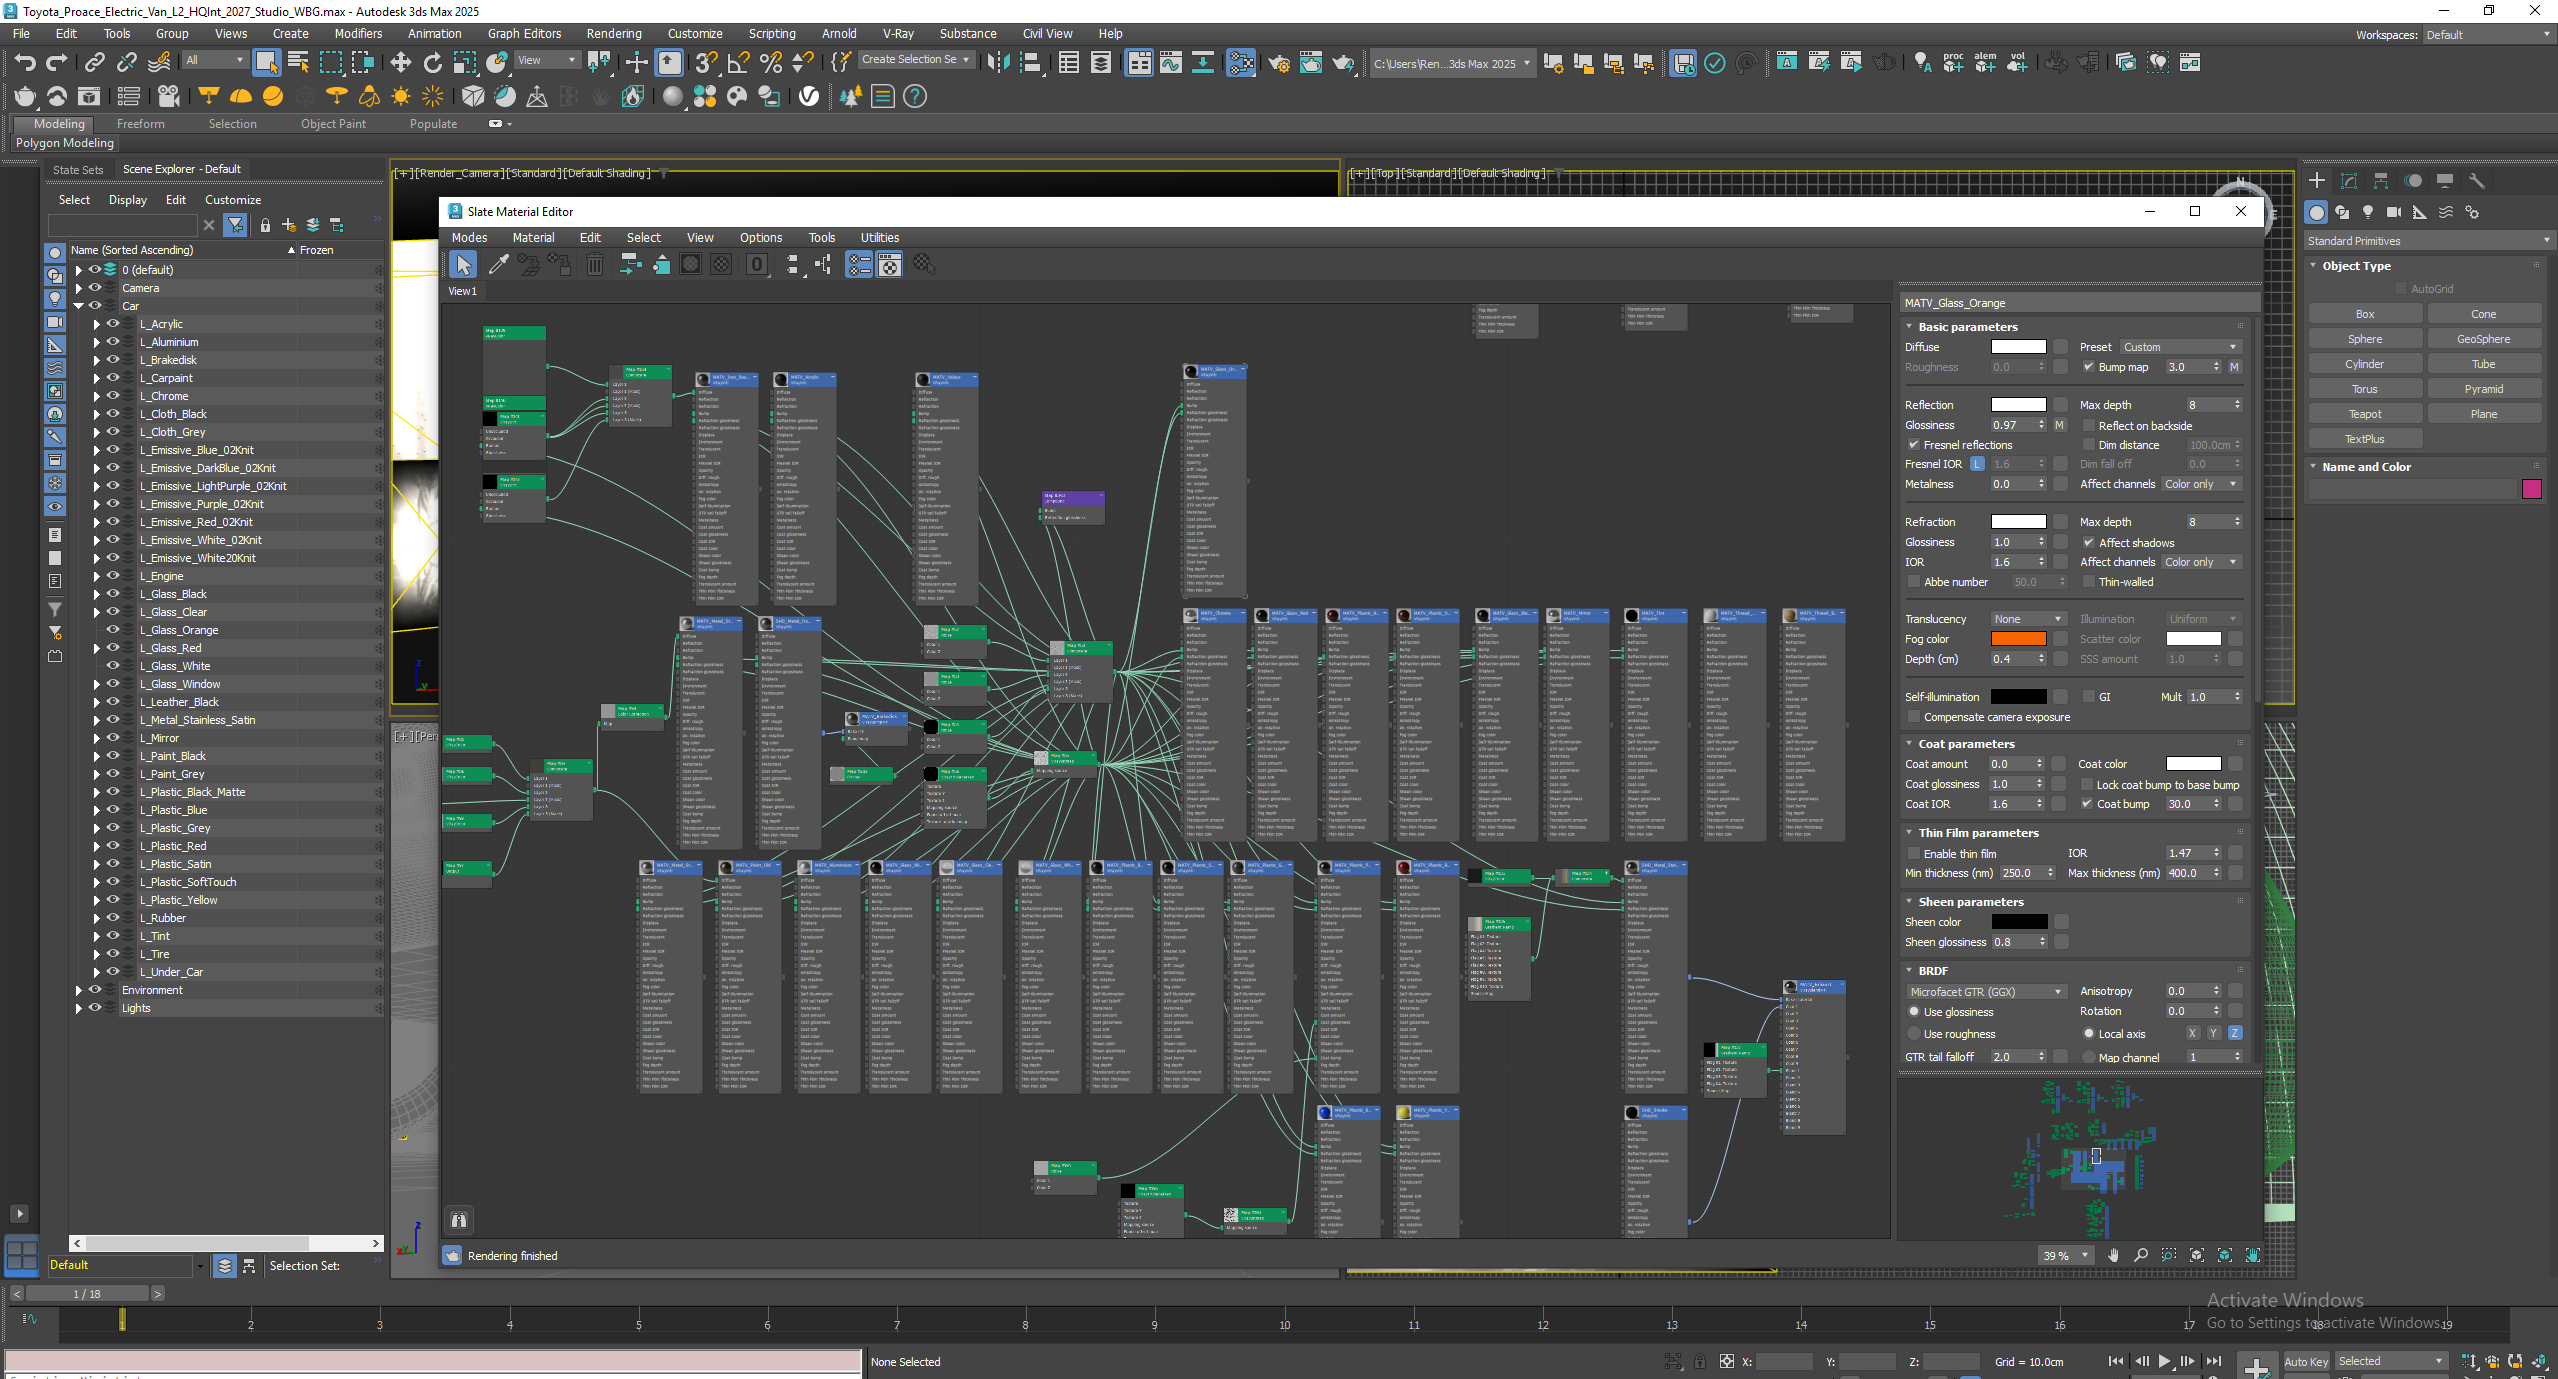This screenshot has width=2558, height=1379.
Task: Switch to Lights category in Create panel
Action: click(x=2368, y=212)
